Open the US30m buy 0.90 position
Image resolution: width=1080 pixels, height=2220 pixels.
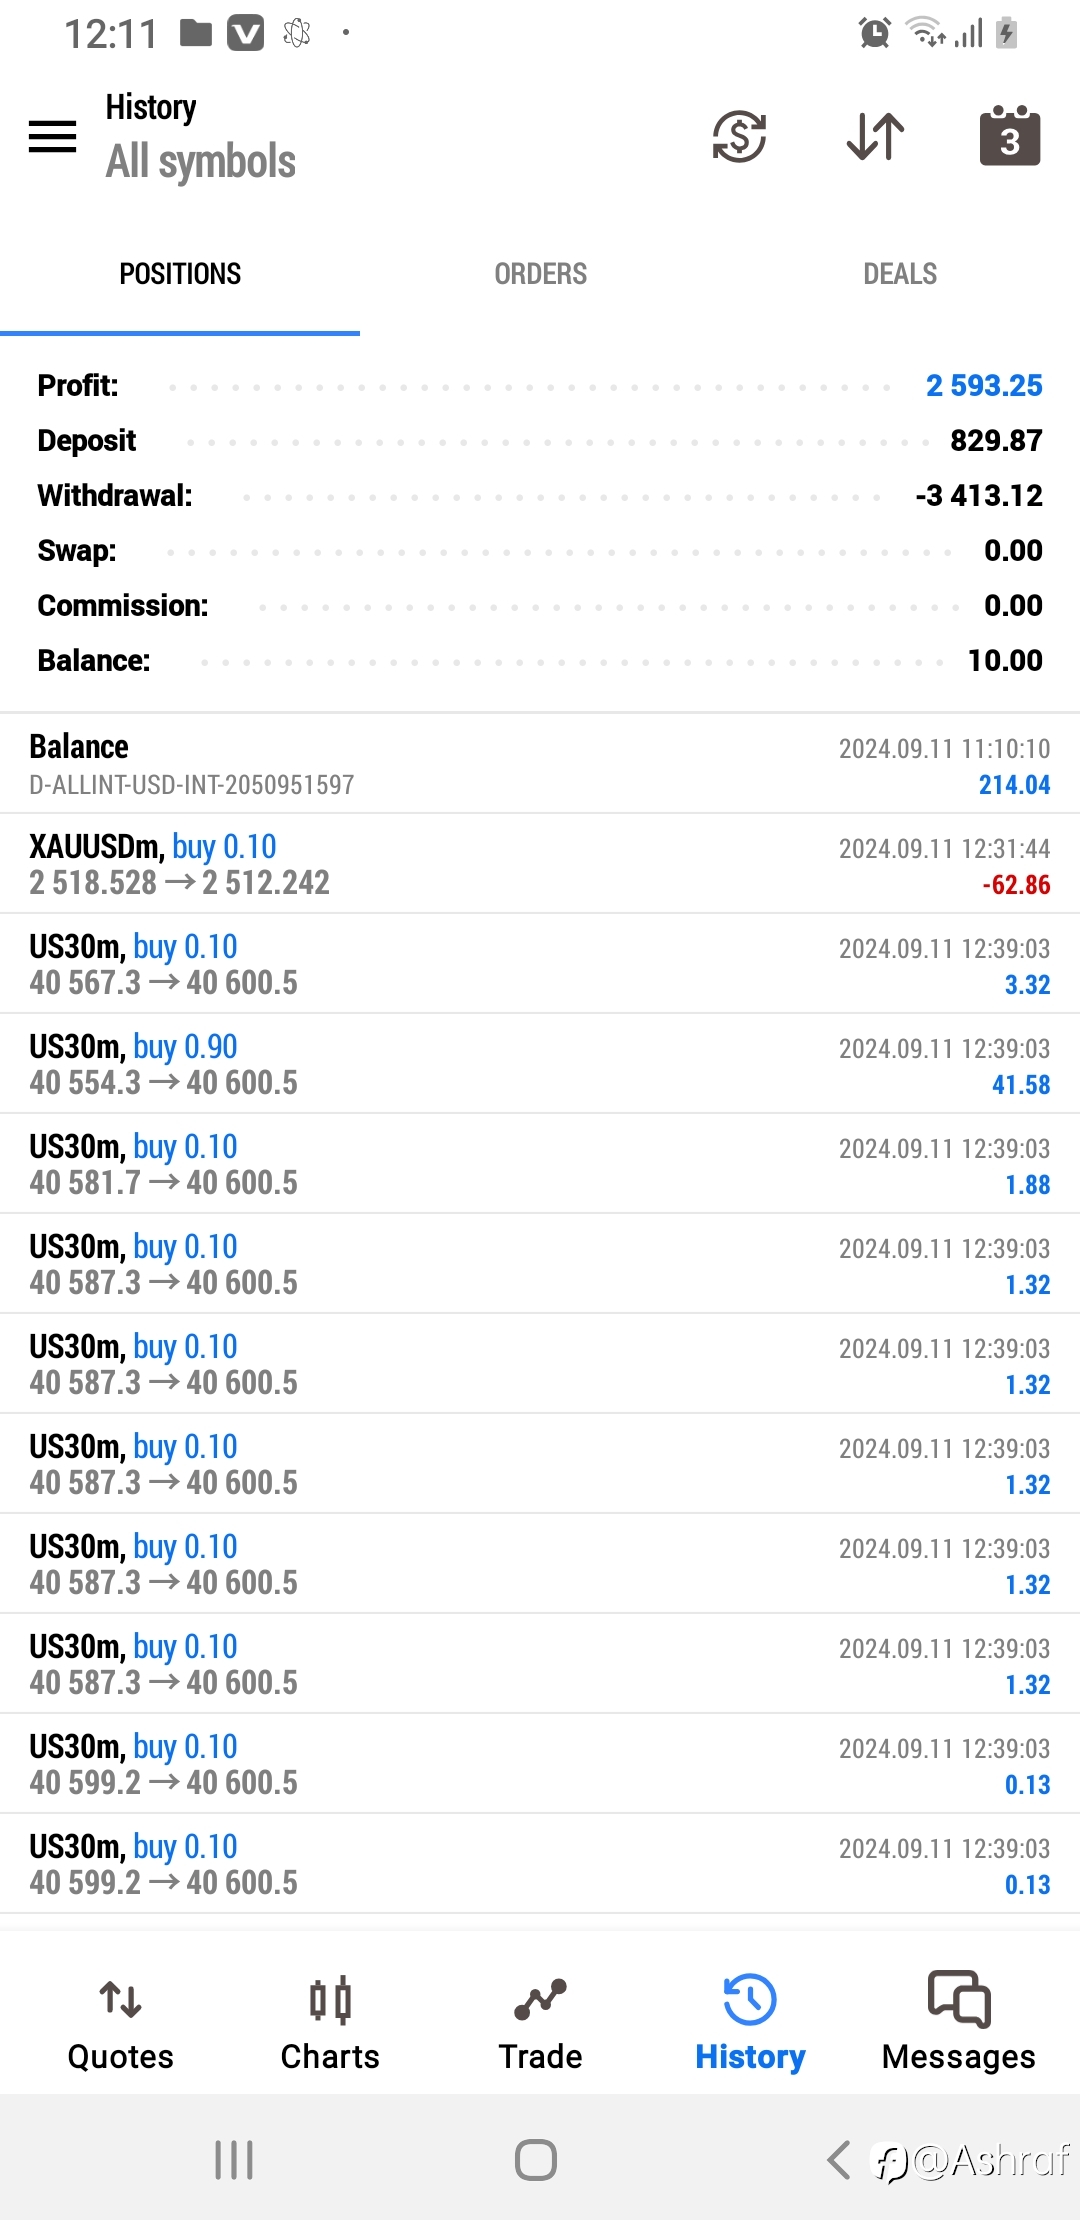pyautogui.click(x=540, y=1064)
